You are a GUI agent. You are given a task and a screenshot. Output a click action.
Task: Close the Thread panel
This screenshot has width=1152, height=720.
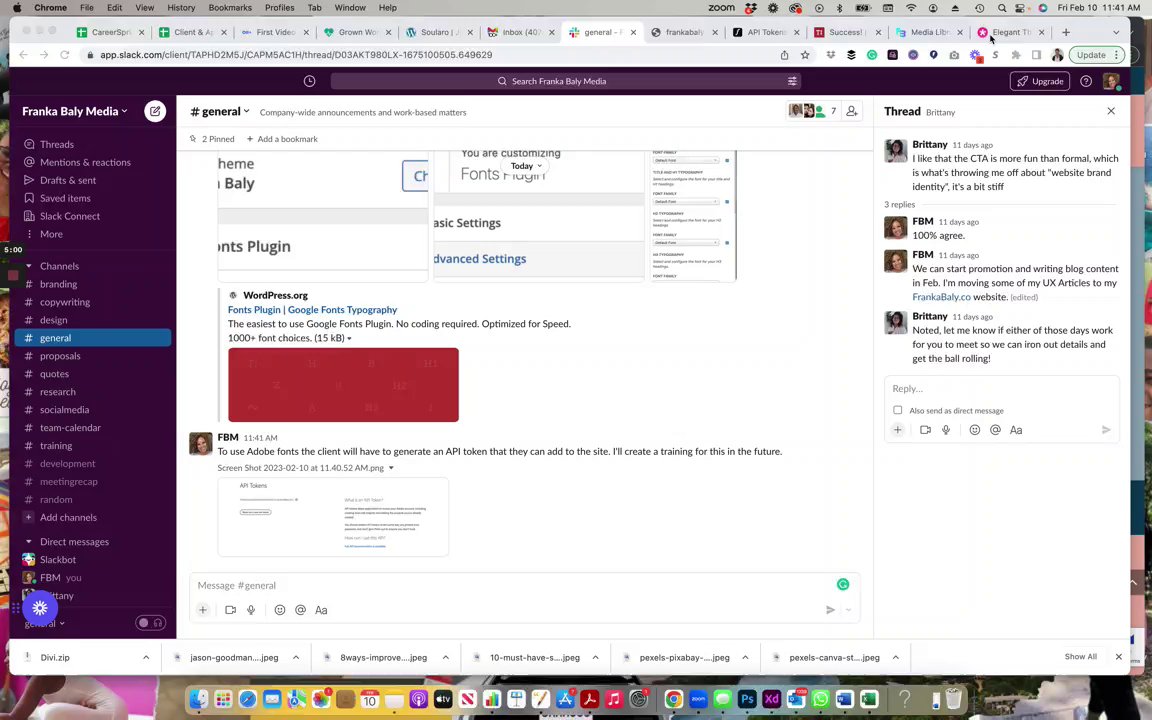click(1111, 111)
